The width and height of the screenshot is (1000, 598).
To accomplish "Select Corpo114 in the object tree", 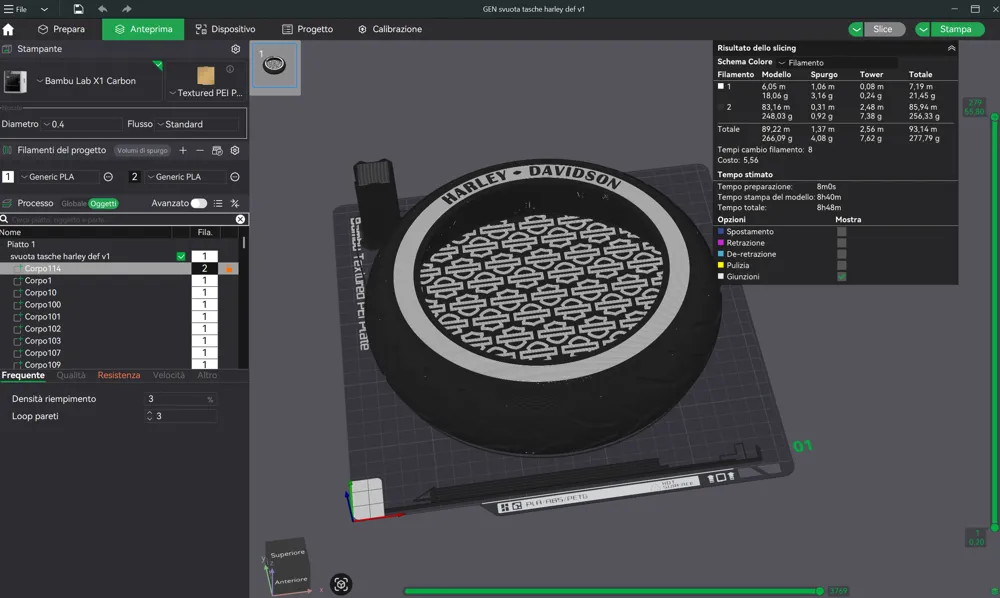I will (42, 268).
